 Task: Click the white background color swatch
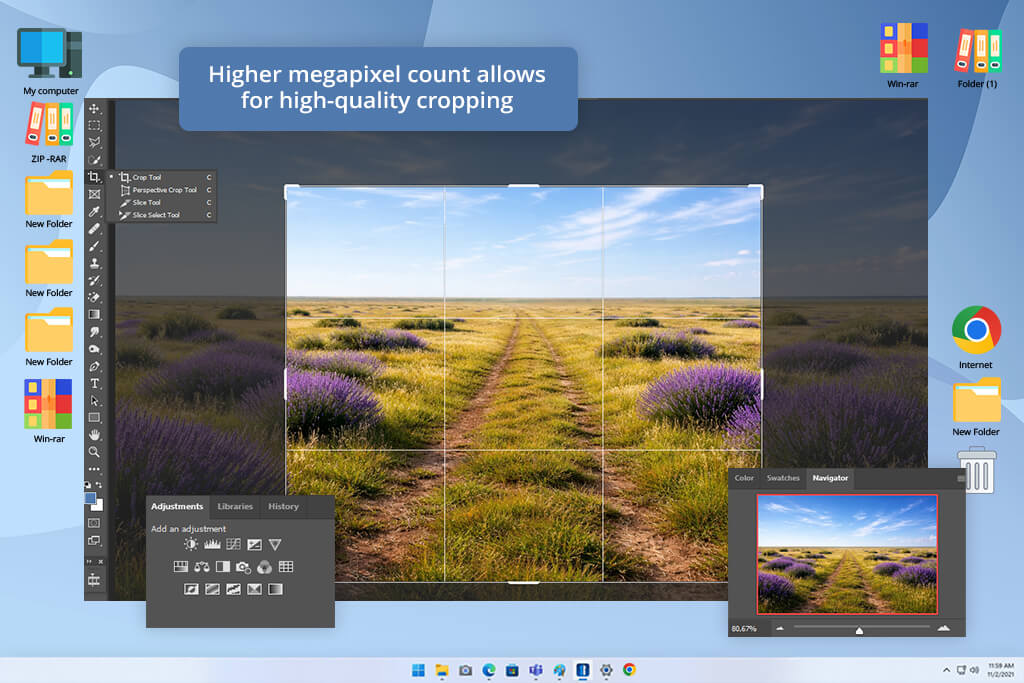[x=99, y=506]
